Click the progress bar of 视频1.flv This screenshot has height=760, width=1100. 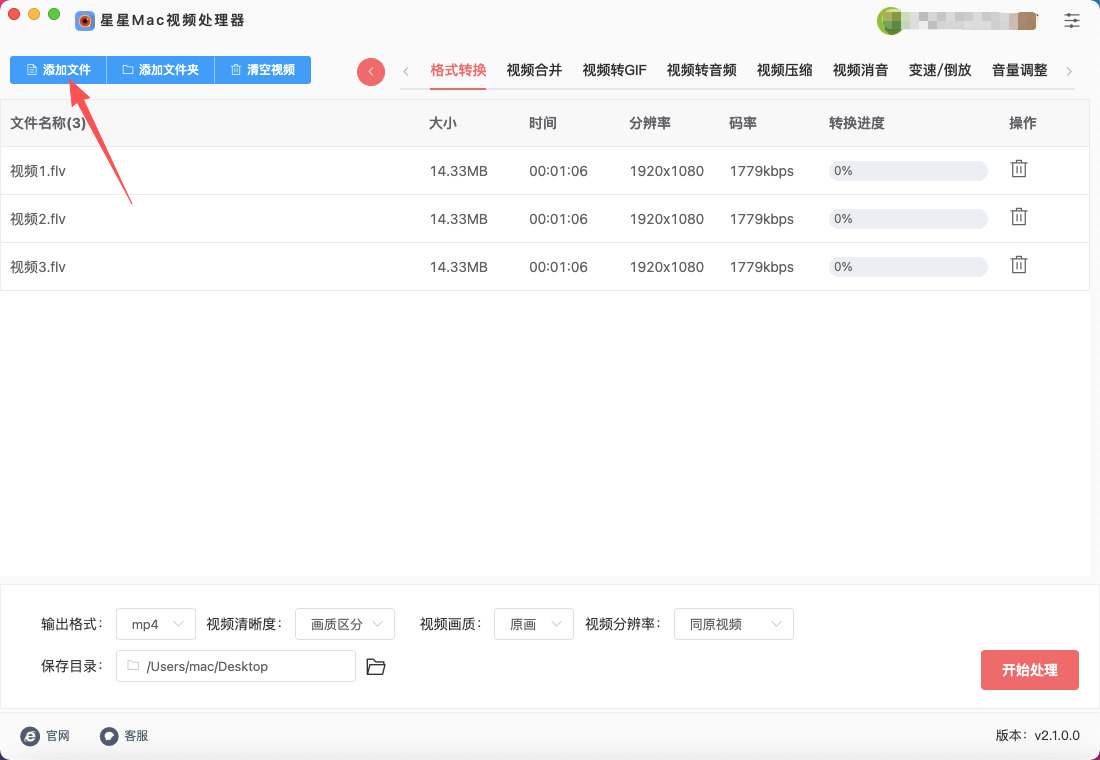(908, 171)
